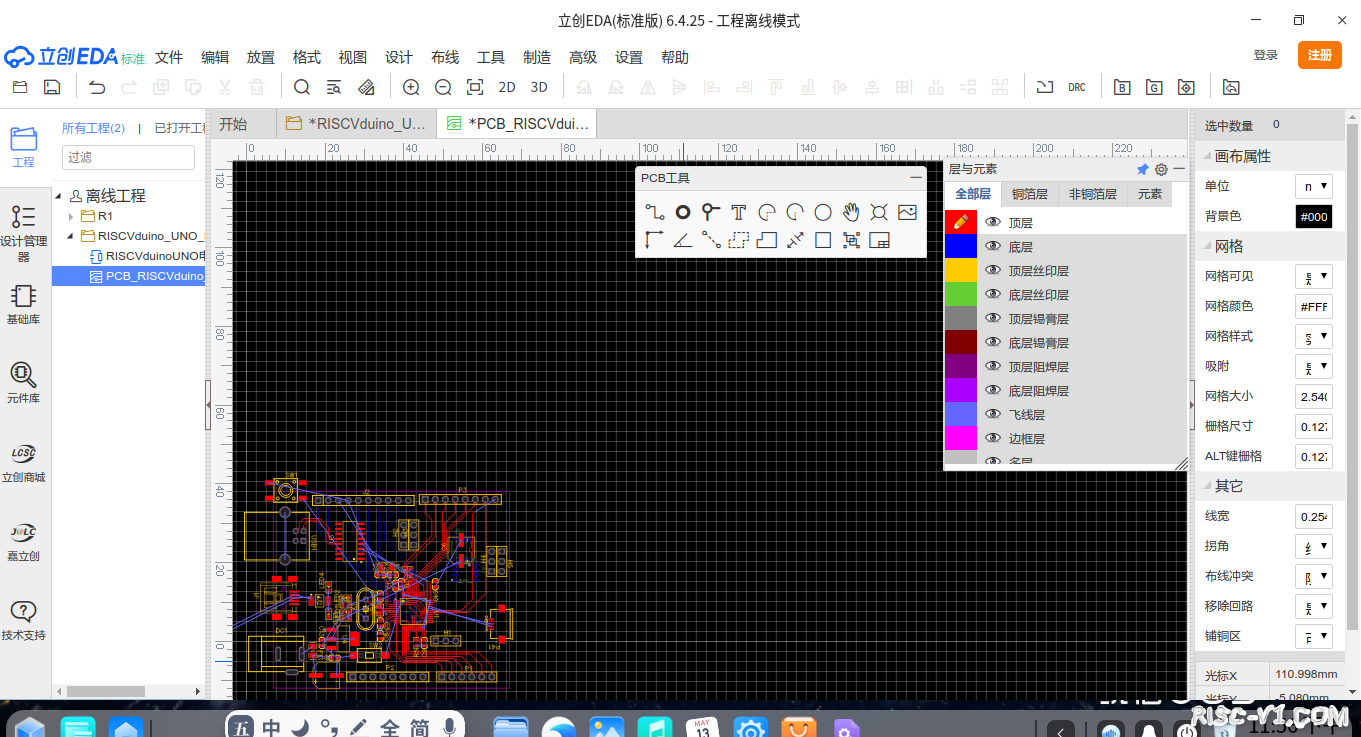Open the 元件库 panel in left sidebar
The image size is (1361, 737).
tap(23, 383)
